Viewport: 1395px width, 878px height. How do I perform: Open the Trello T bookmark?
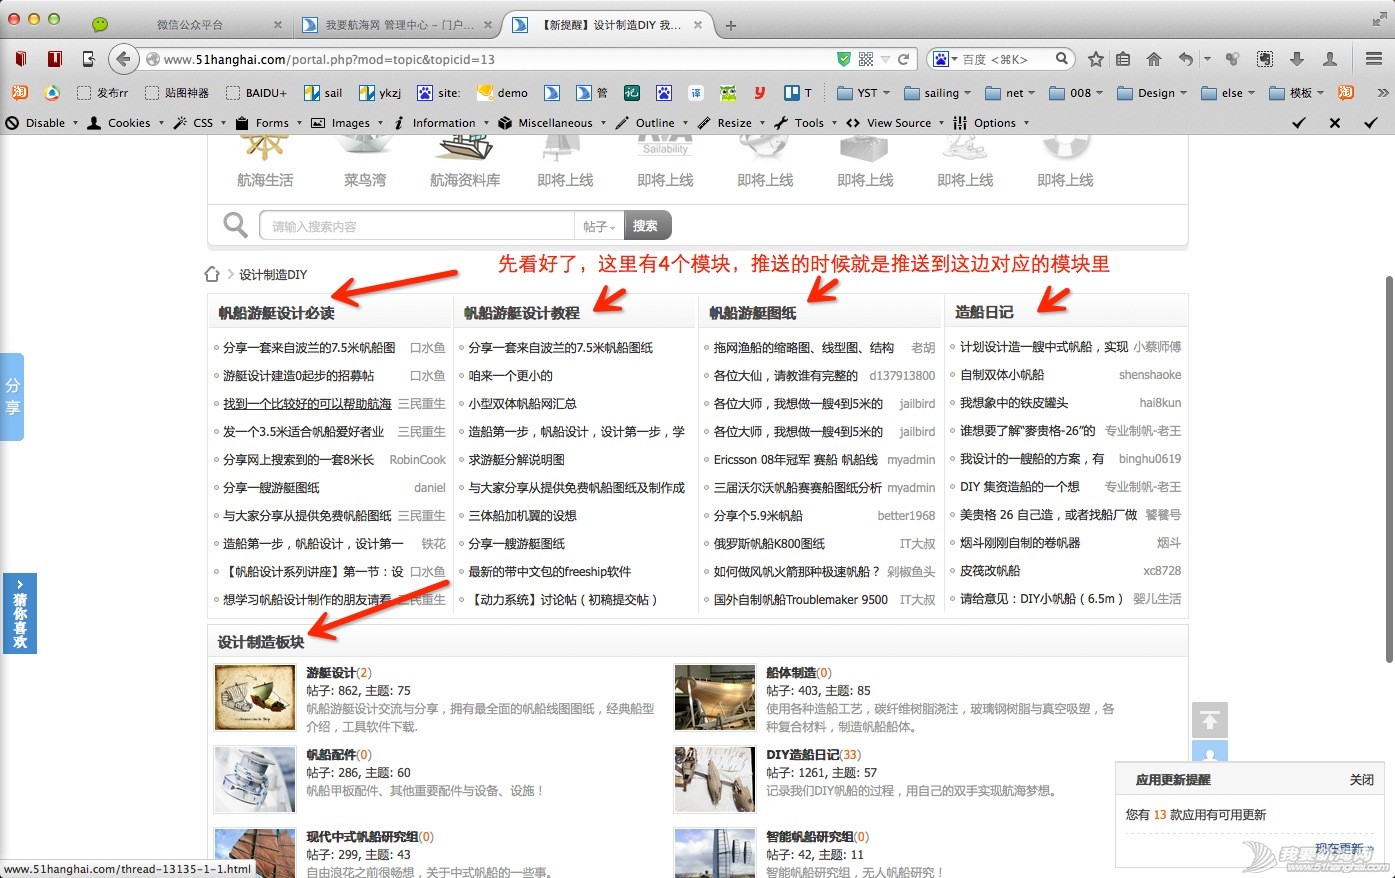pos(797,93)
